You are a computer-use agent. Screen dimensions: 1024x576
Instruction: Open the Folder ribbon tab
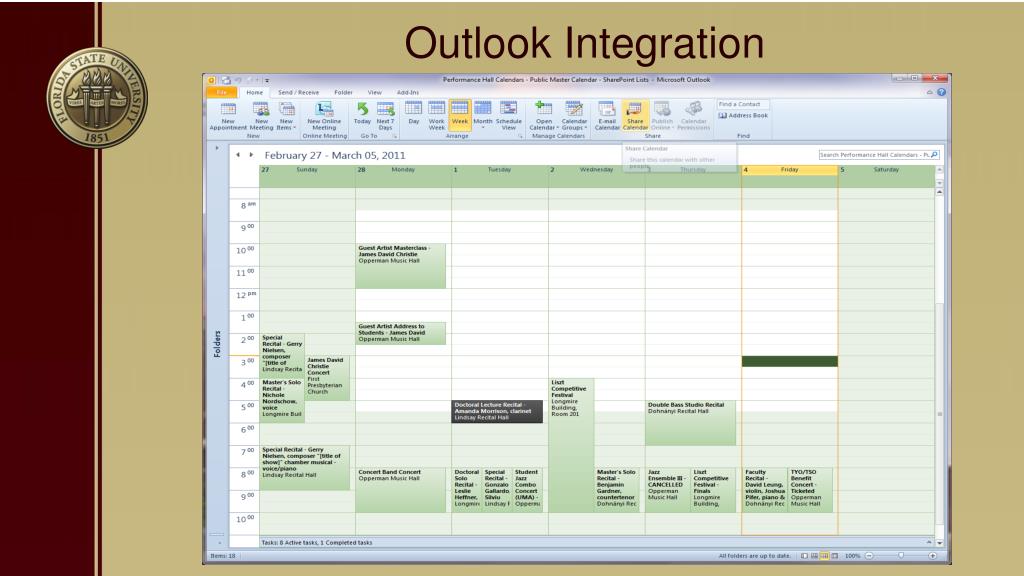pos(343,92)
